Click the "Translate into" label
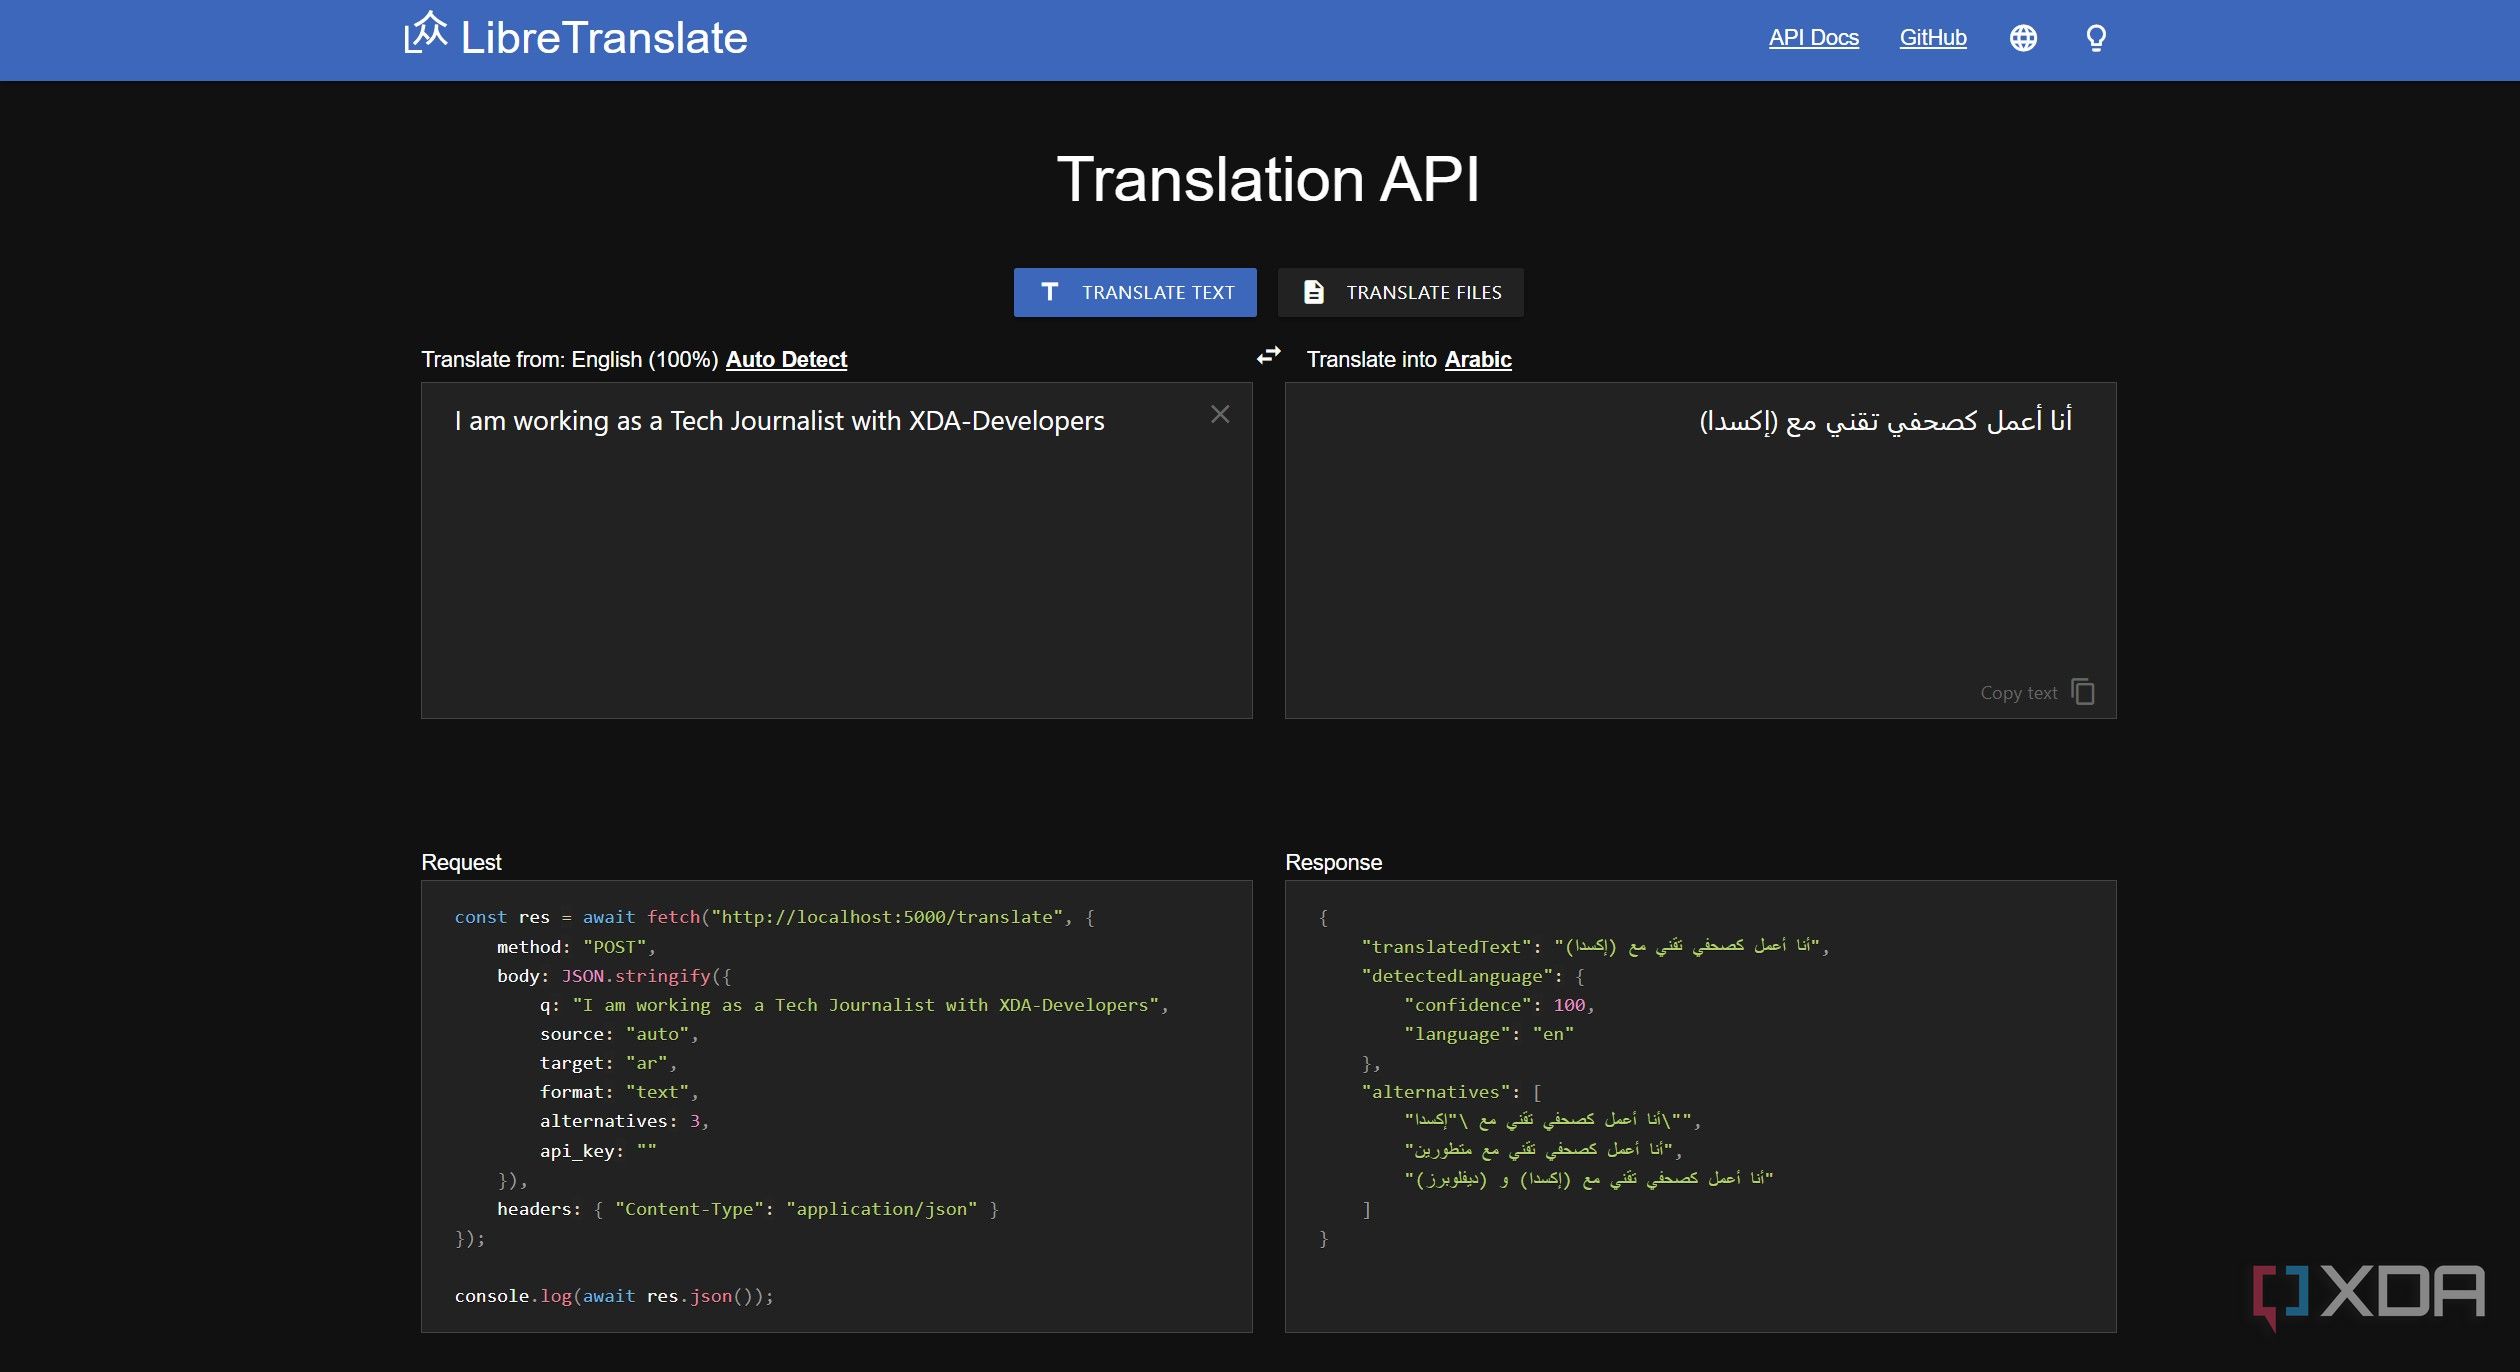This screenshot has height=1372, width=2520. [1371, 359]
